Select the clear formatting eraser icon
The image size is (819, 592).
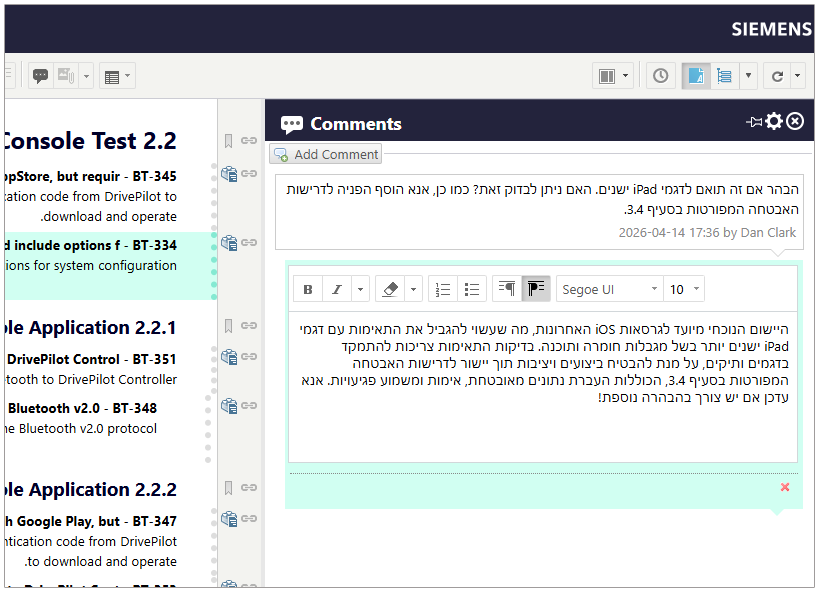pyautogui.click(x=390, y=289)
